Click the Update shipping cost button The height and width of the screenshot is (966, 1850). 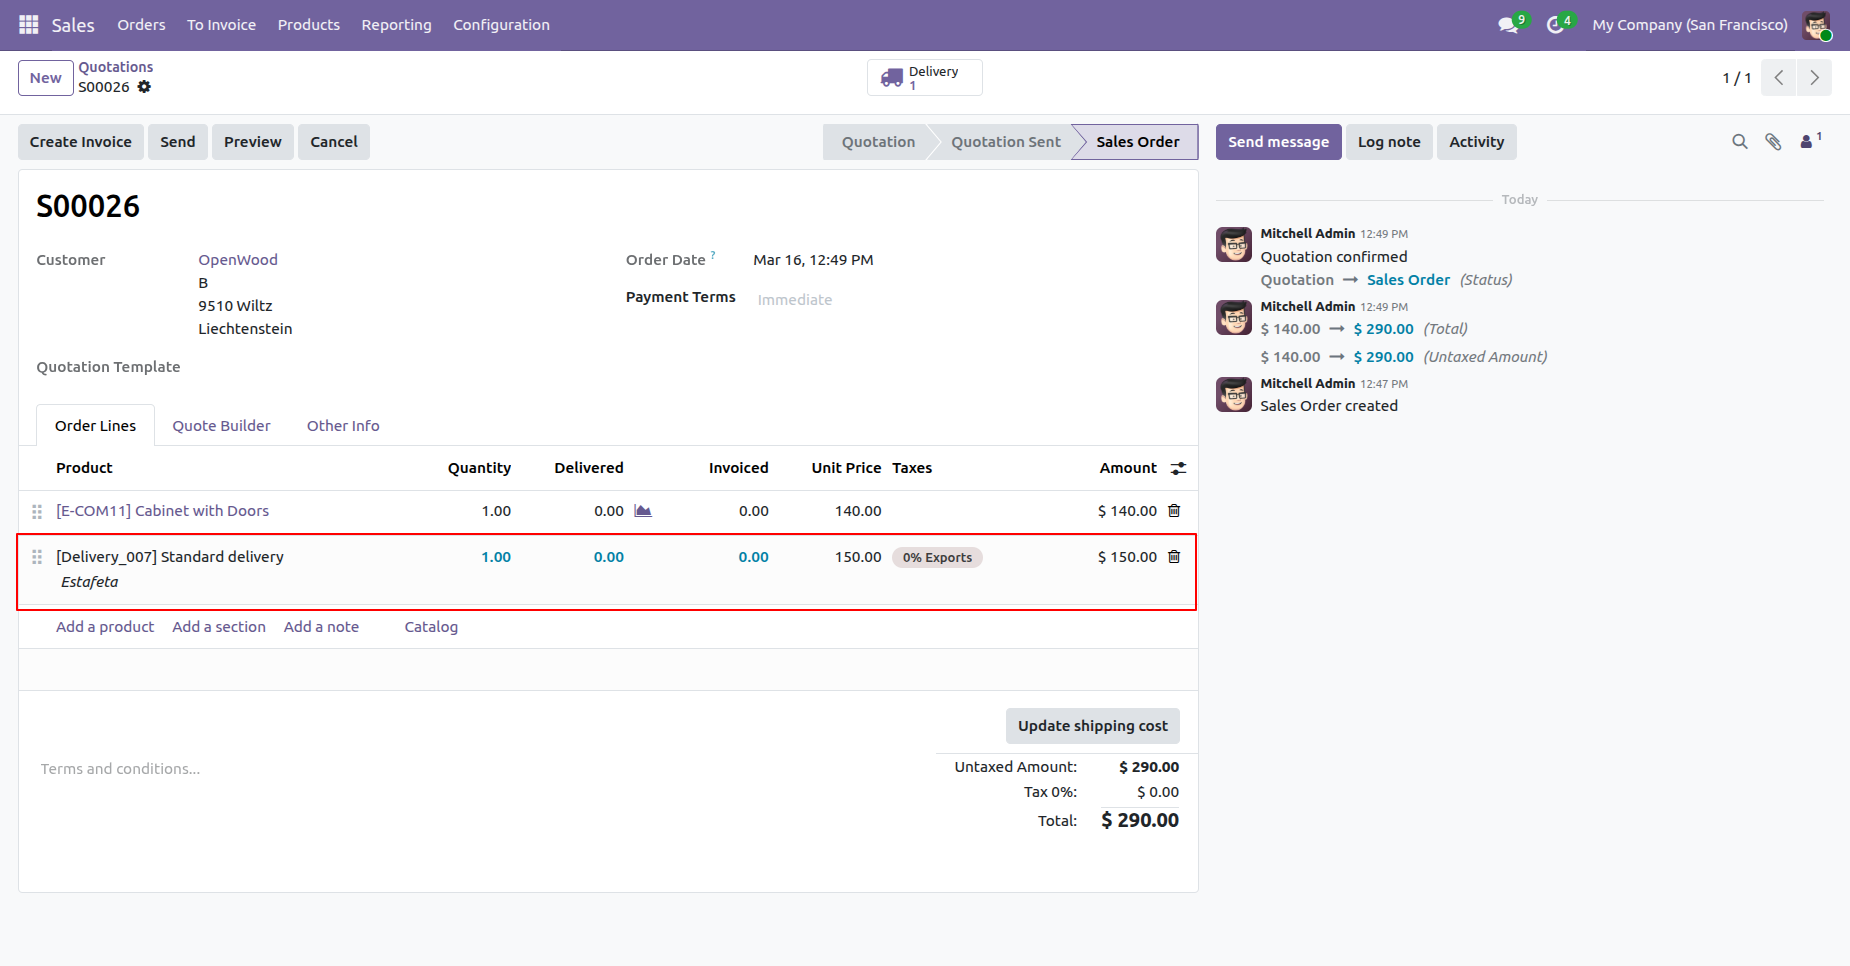coord(1092,726)
